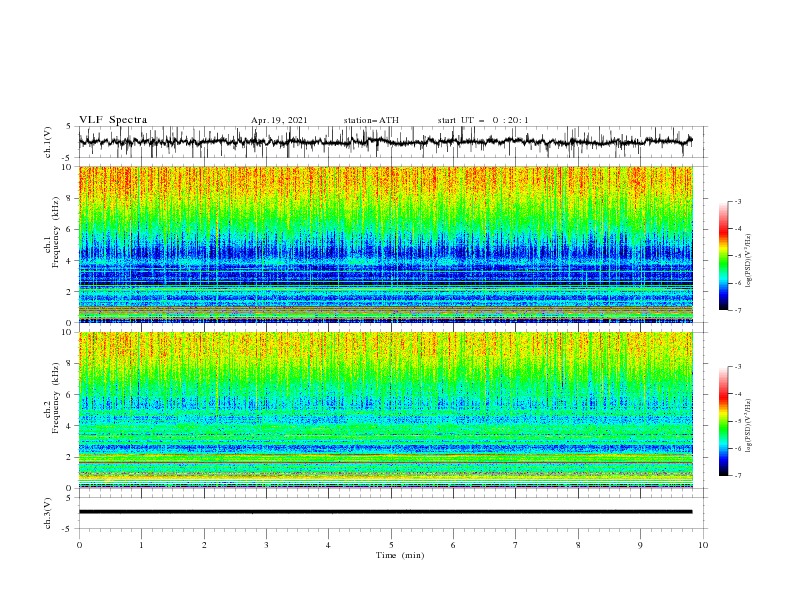Click the "ch.1(V)" voltage axis label
The image size is (792, 612).
coord(48,142)
